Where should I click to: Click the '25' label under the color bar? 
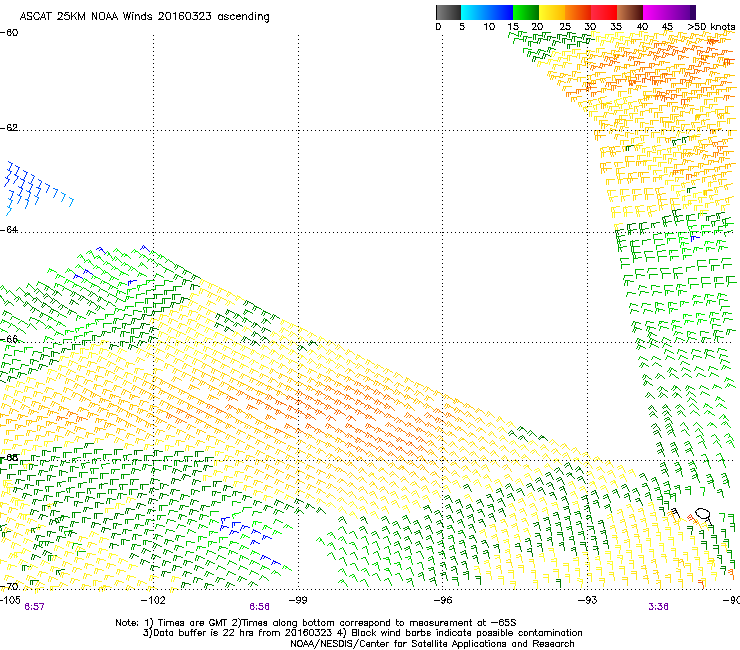(x=565, y=27)
